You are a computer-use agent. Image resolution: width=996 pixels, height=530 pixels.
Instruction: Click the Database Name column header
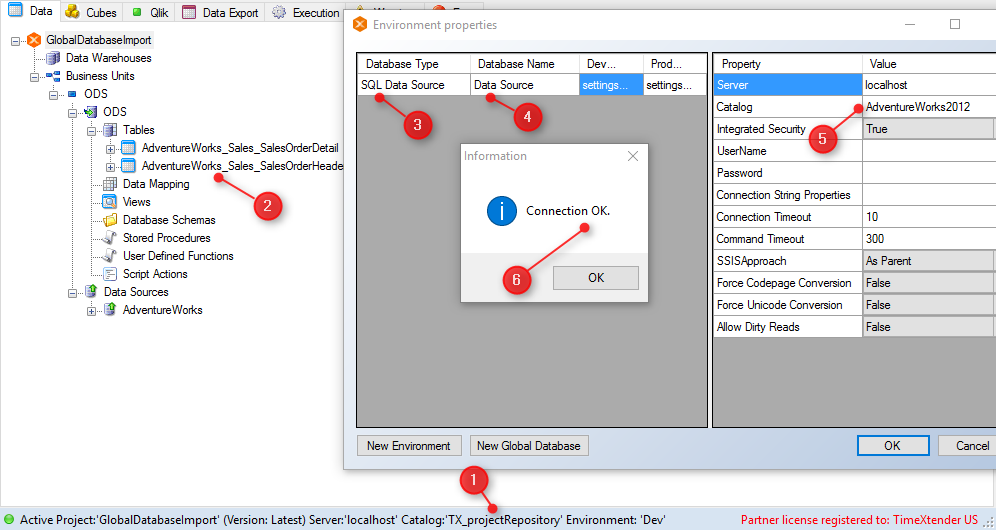[x=525, y=64]
